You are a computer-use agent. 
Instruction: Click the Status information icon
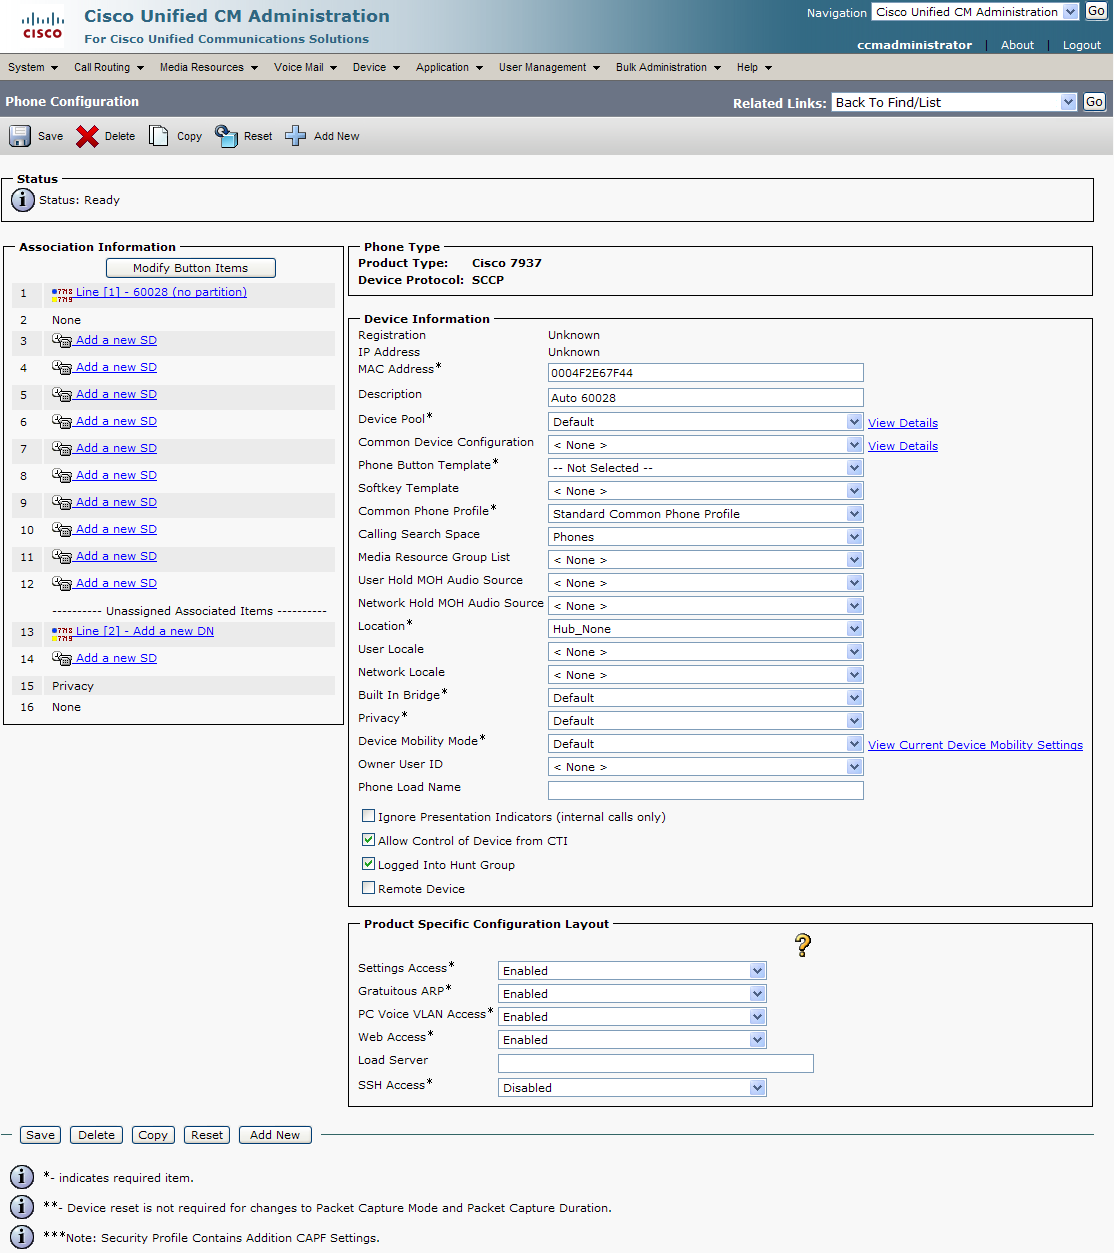coord(23,200)
